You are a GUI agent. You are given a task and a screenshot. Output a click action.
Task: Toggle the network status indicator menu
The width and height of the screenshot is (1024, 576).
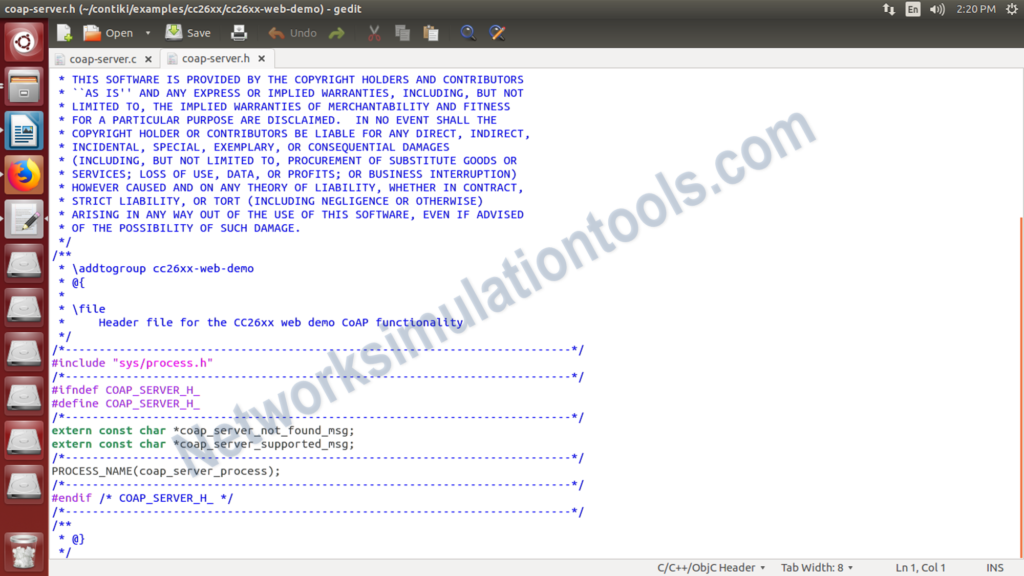pyautogui.click(x=888, y=8)
